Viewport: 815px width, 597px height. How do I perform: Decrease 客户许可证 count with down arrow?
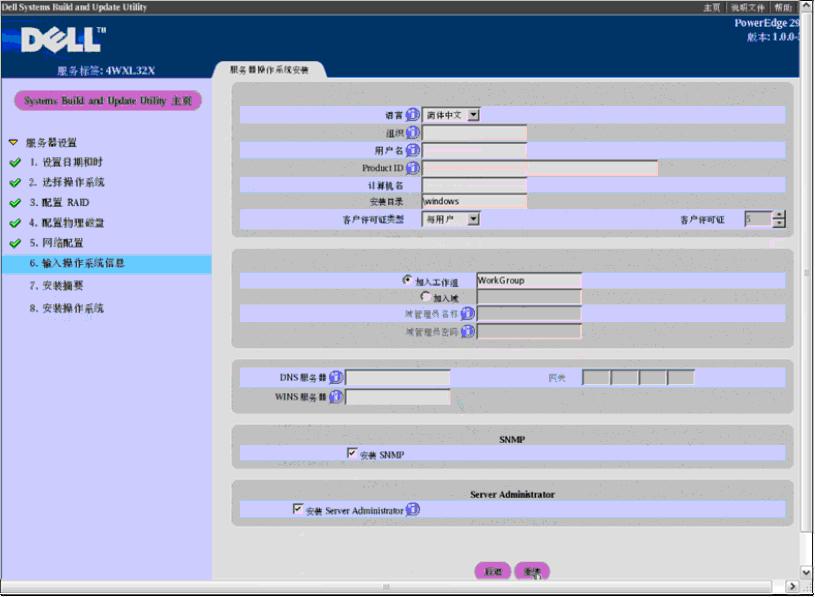[x=779, y=223]
